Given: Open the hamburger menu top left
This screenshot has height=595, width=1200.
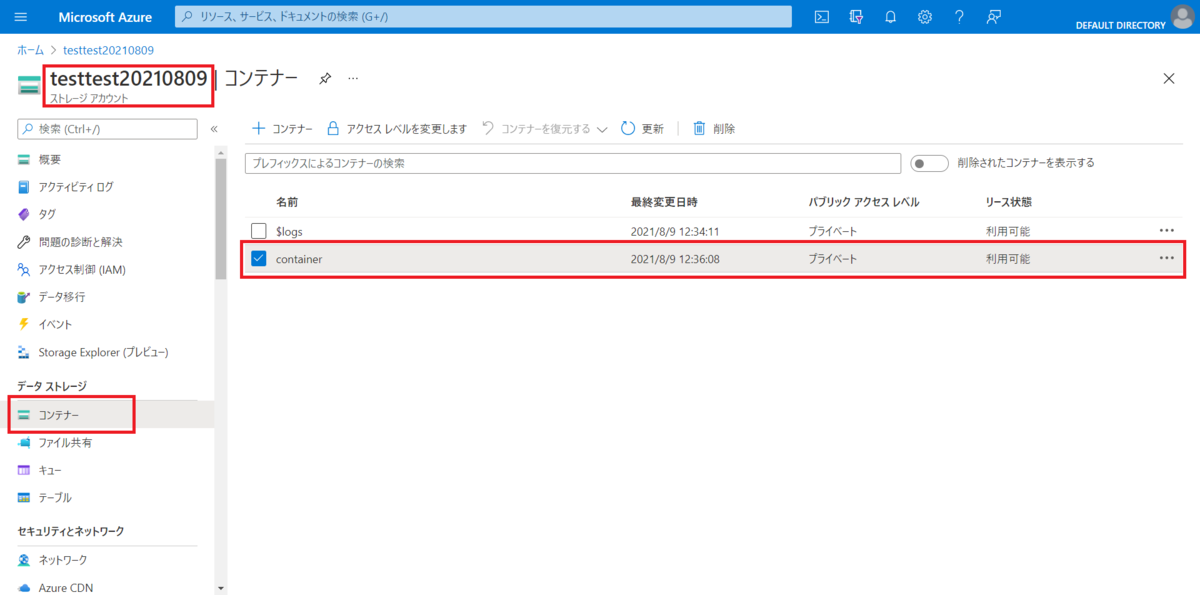Looking at the screenshot, I should click(x=20, y=16).
